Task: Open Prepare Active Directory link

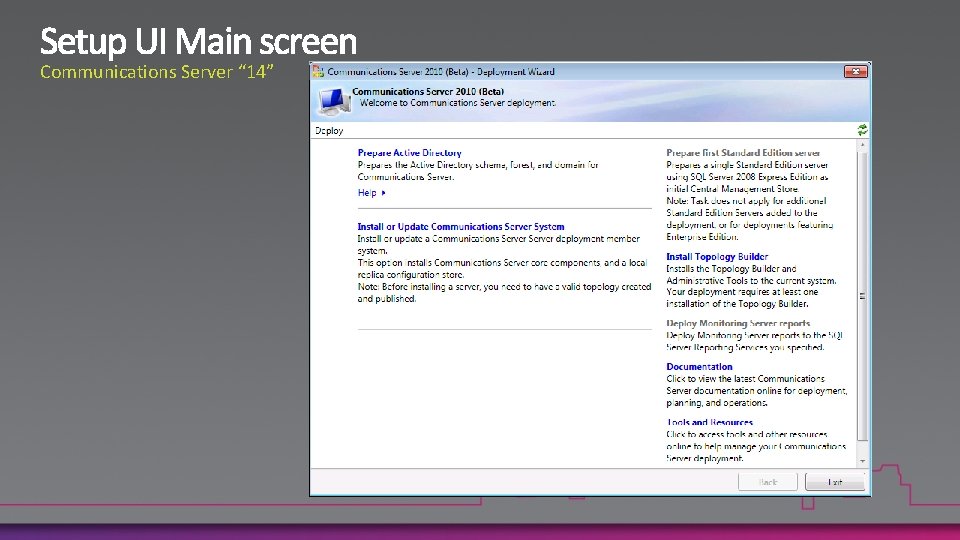Action: (x=409, y=153)
